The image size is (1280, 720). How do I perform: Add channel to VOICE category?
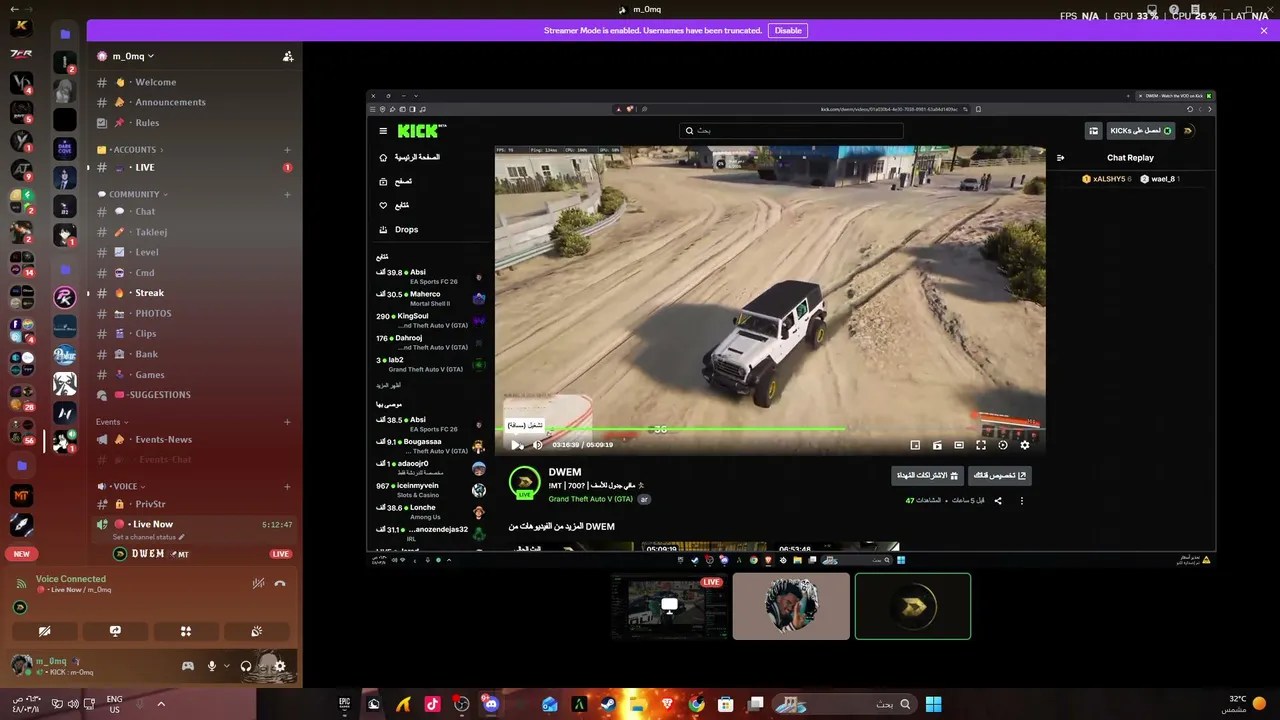[x=287, y=487]
